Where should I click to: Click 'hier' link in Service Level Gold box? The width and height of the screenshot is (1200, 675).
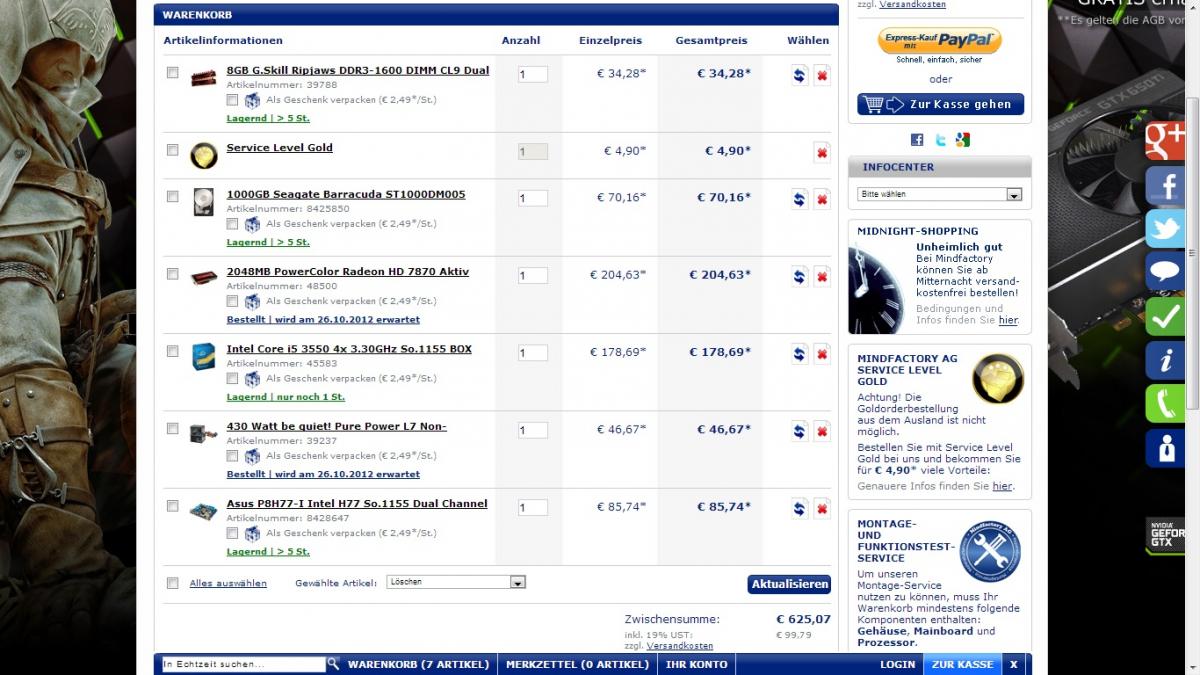point(1002,486)
